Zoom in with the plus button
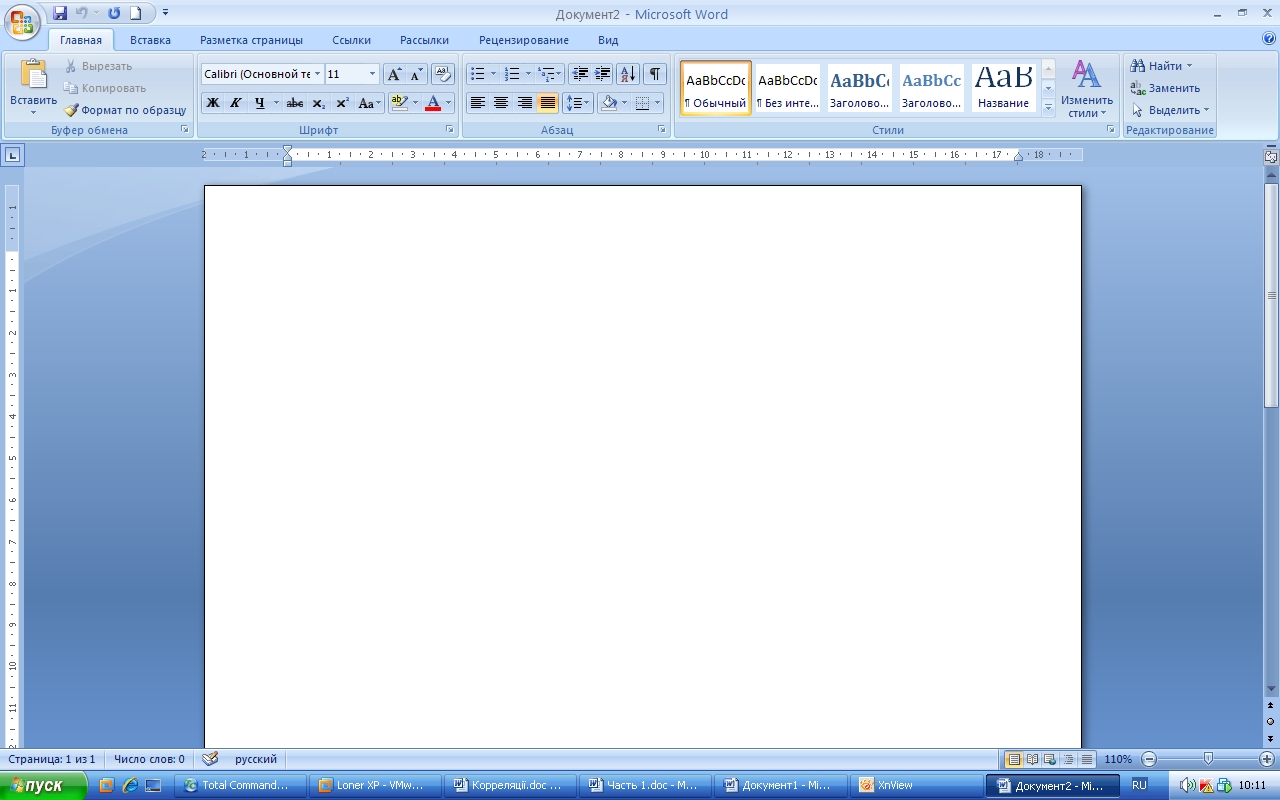The width and height of the screenshot is (1280, 800). [x=1267, y=759]
